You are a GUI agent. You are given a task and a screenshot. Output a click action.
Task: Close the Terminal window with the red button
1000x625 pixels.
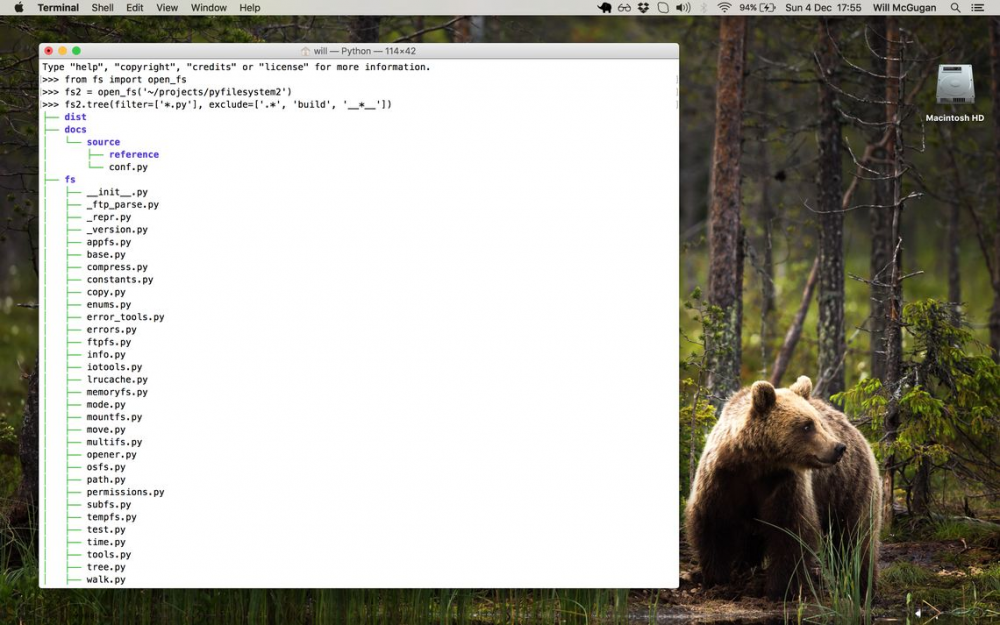[x=49, y=50]
